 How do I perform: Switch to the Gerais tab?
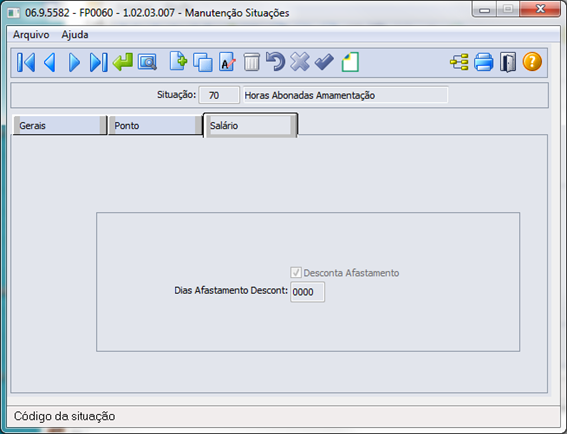59,125
